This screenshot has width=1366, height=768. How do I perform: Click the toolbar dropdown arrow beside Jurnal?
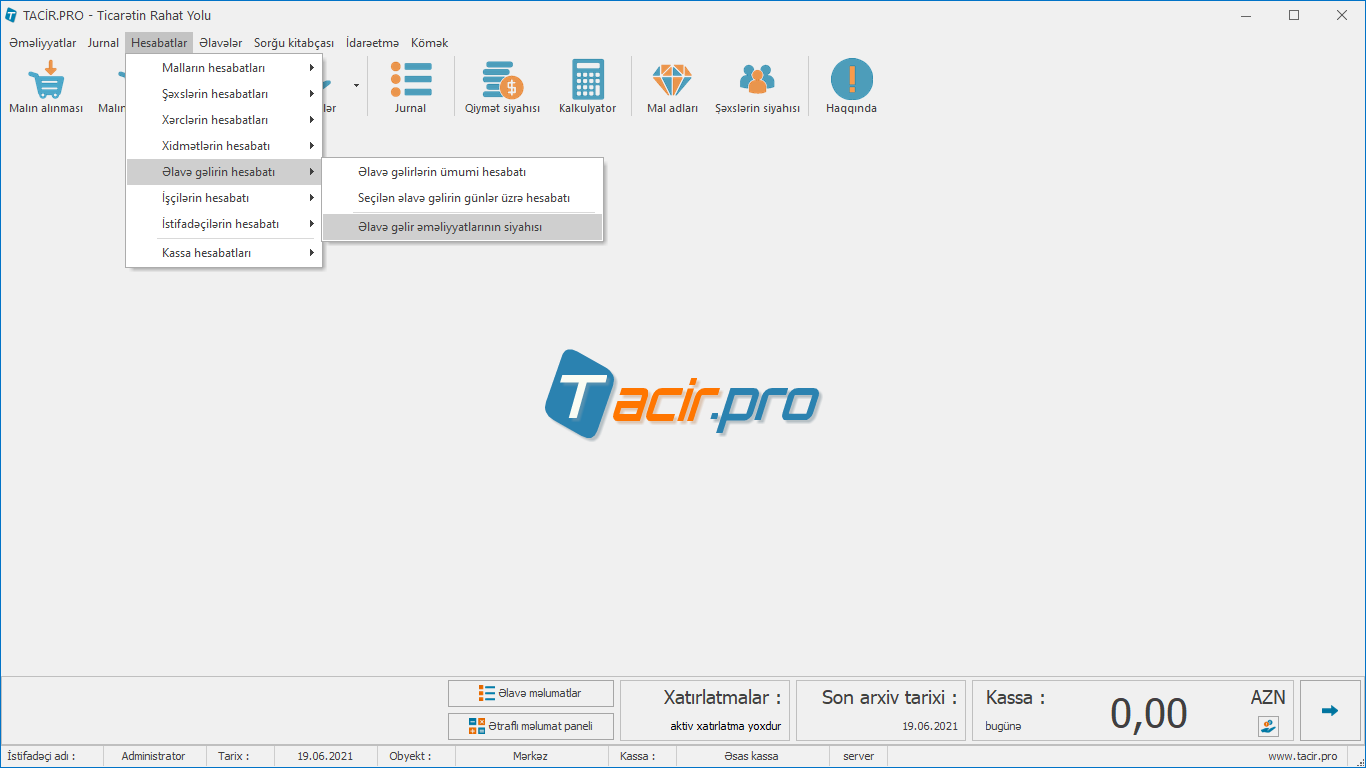tap(356, 86)
